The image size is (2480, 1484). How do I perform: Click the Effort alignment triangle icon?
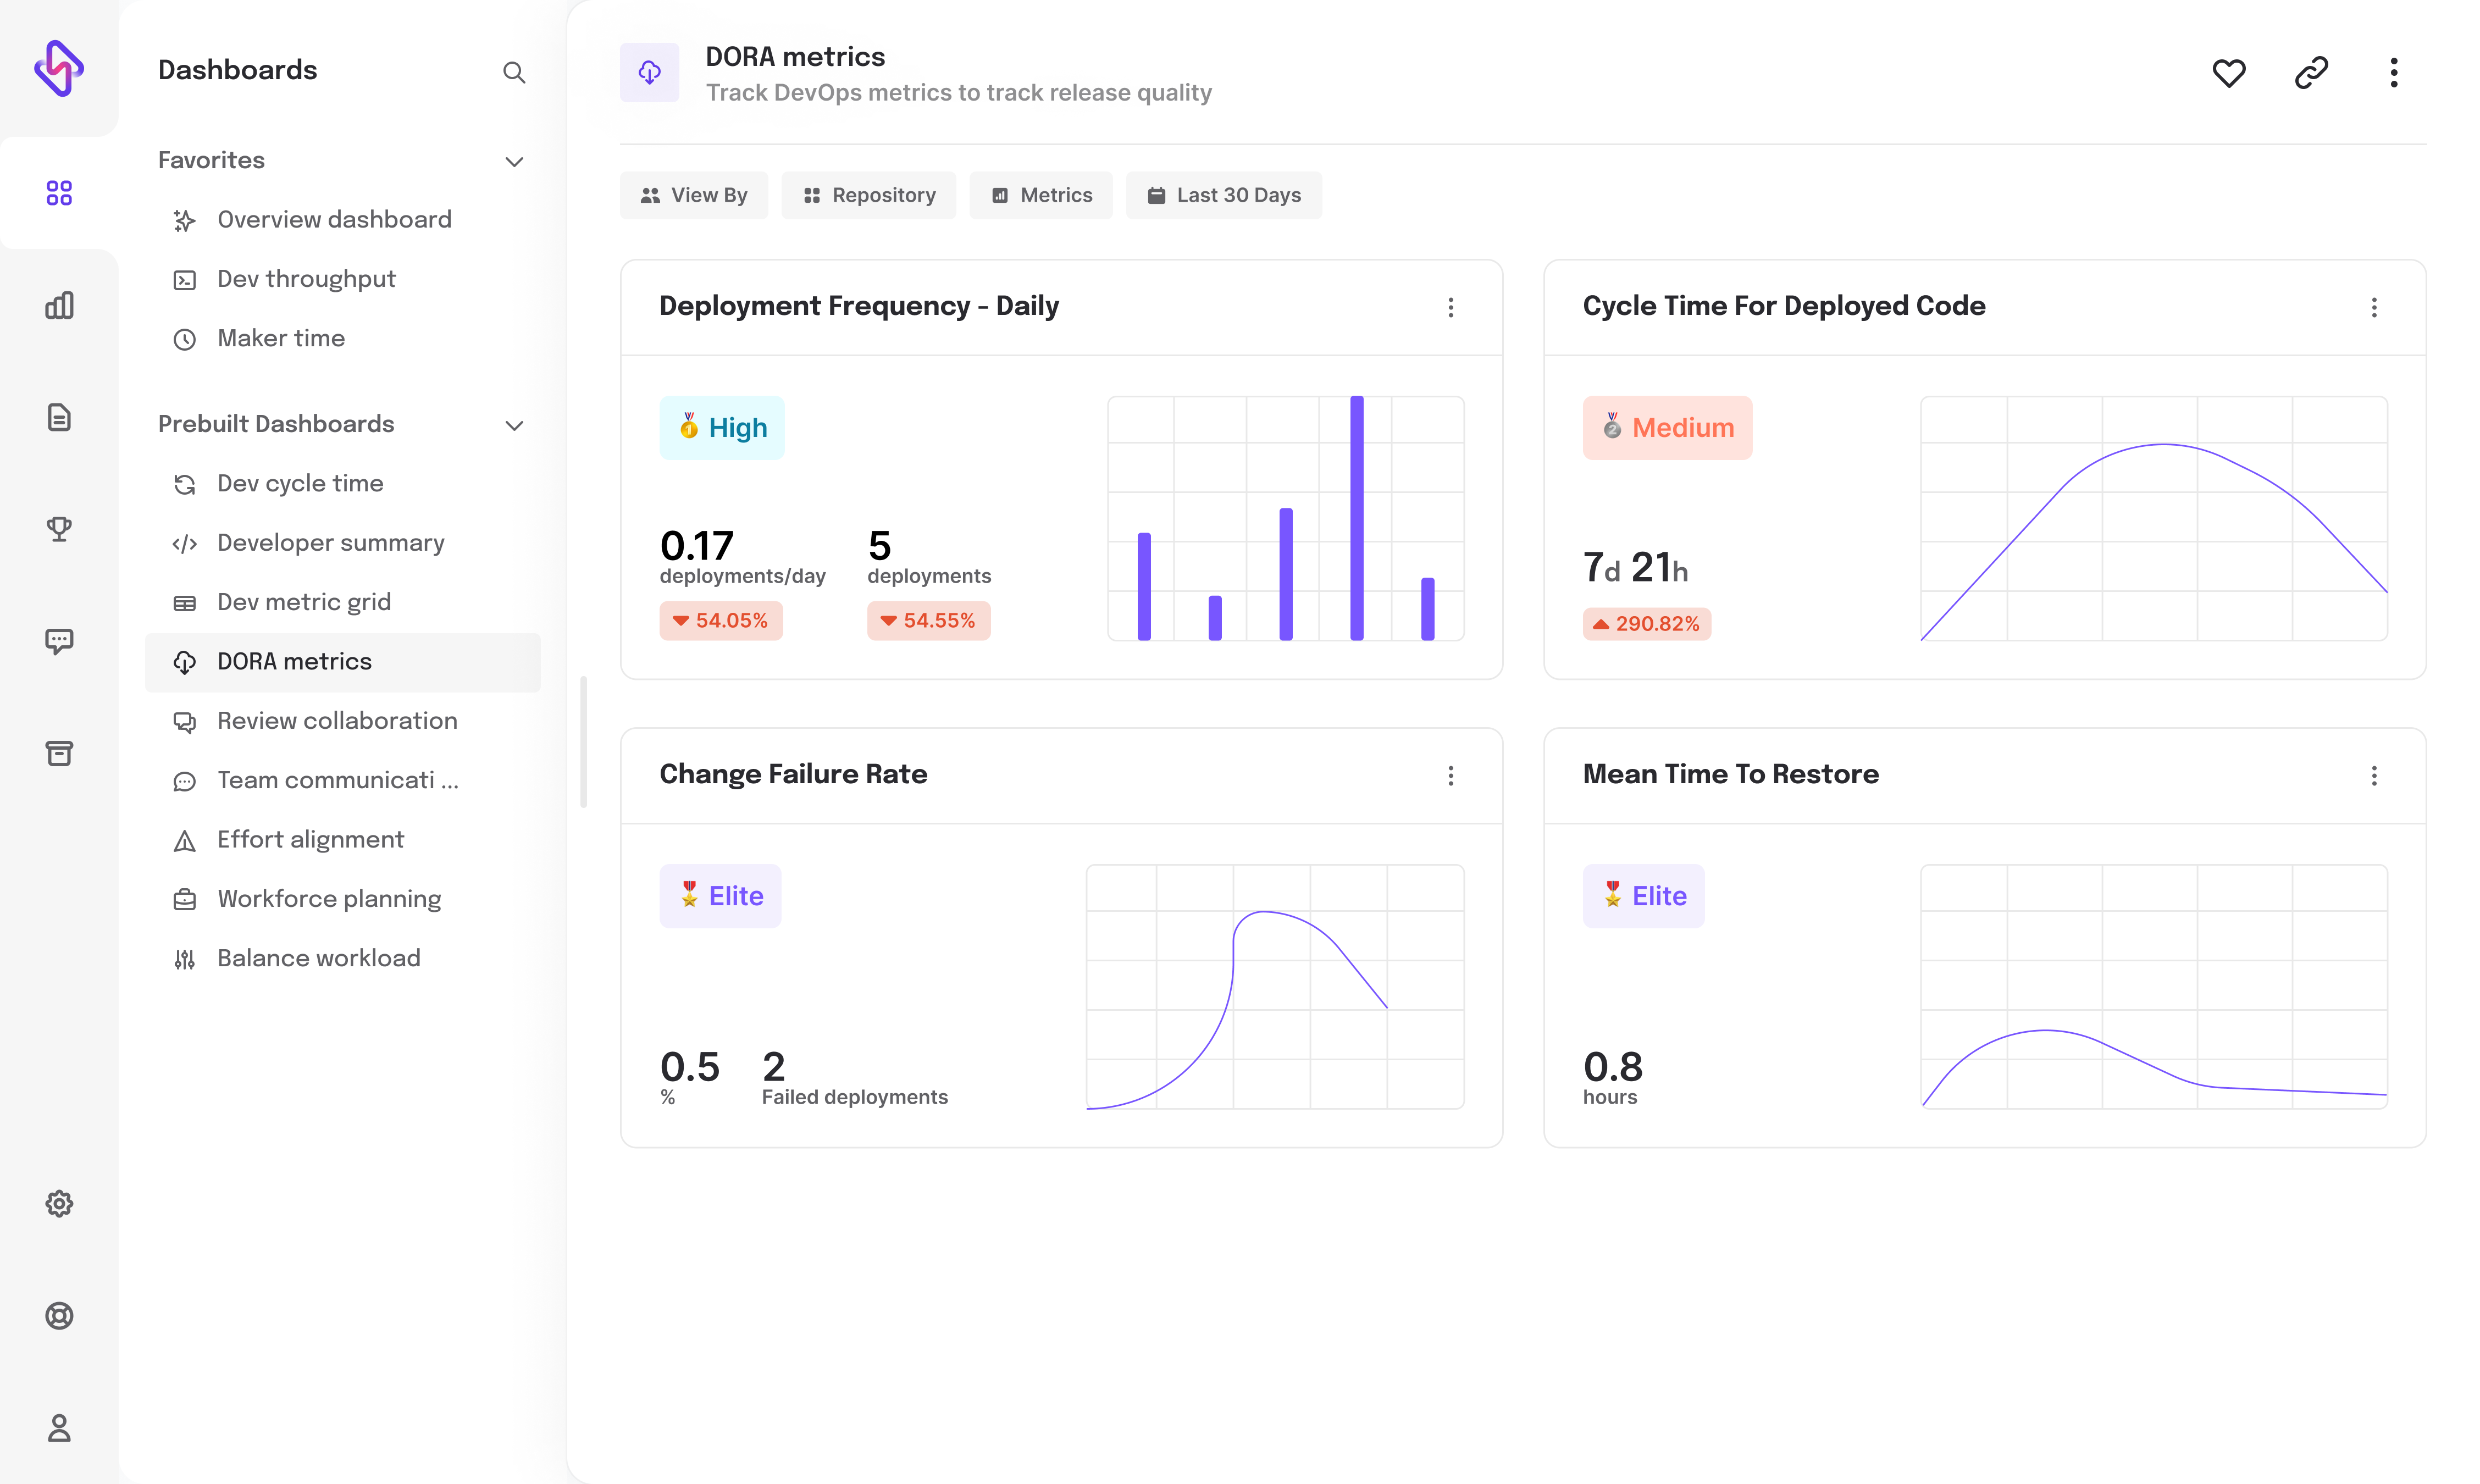point(184,840)
